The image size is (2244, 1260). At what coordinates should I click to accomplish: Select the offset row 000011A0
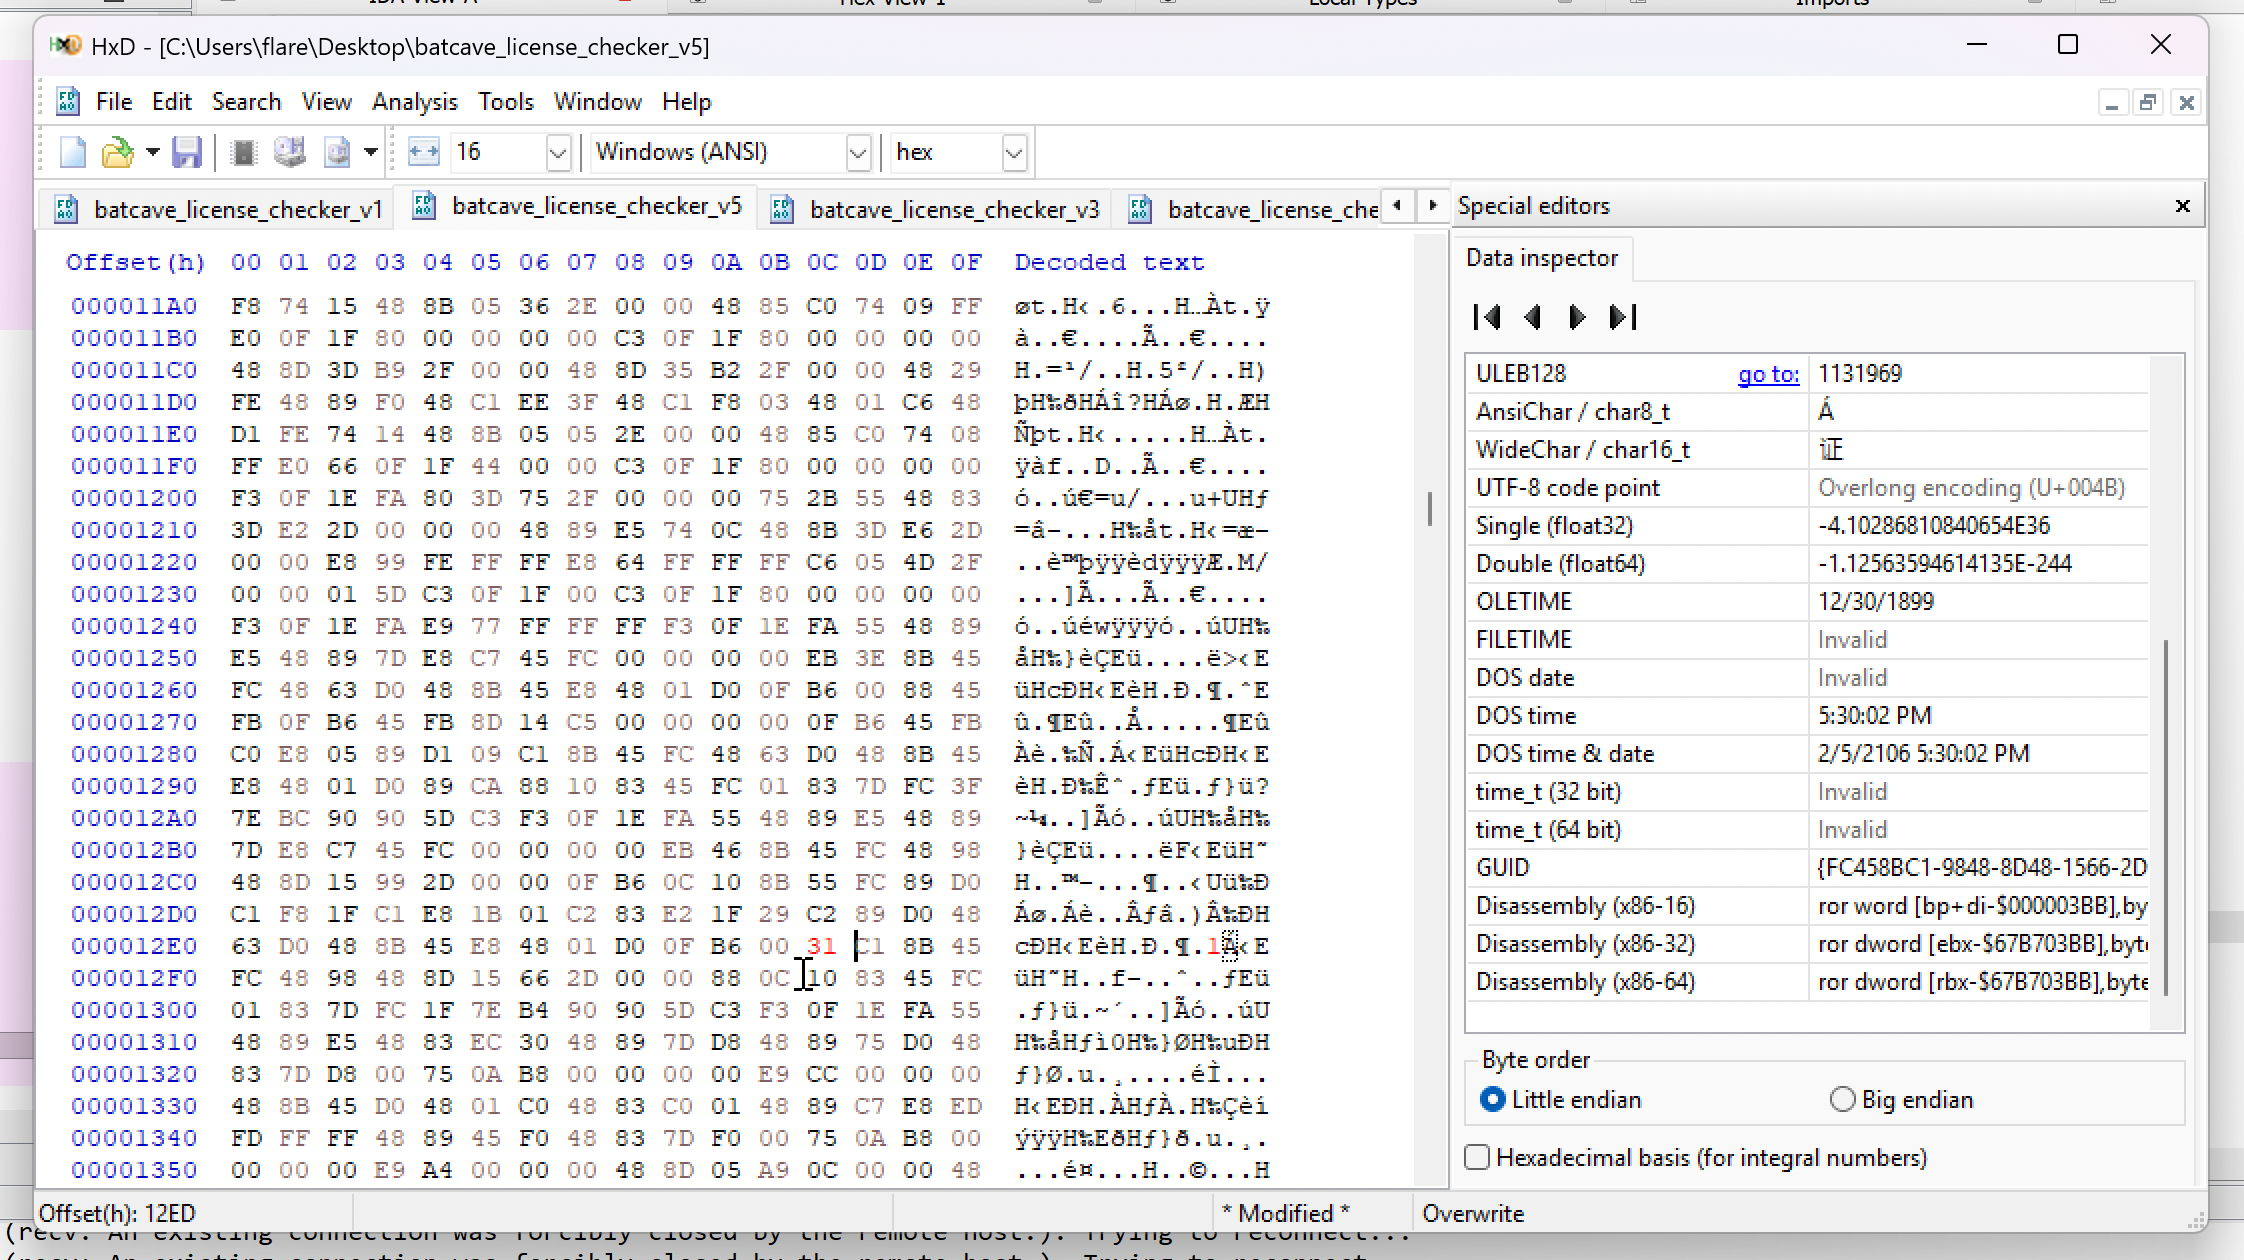click(x=134, y=306)
